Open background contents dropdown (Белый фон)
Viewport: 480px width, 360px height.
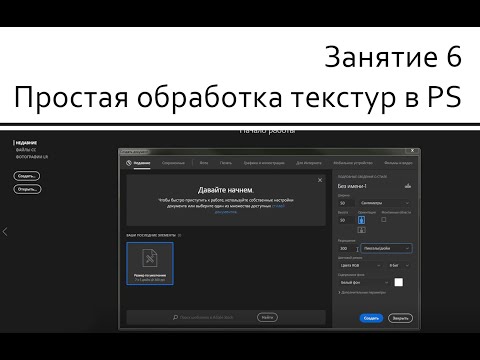click(x=364, y=283)
